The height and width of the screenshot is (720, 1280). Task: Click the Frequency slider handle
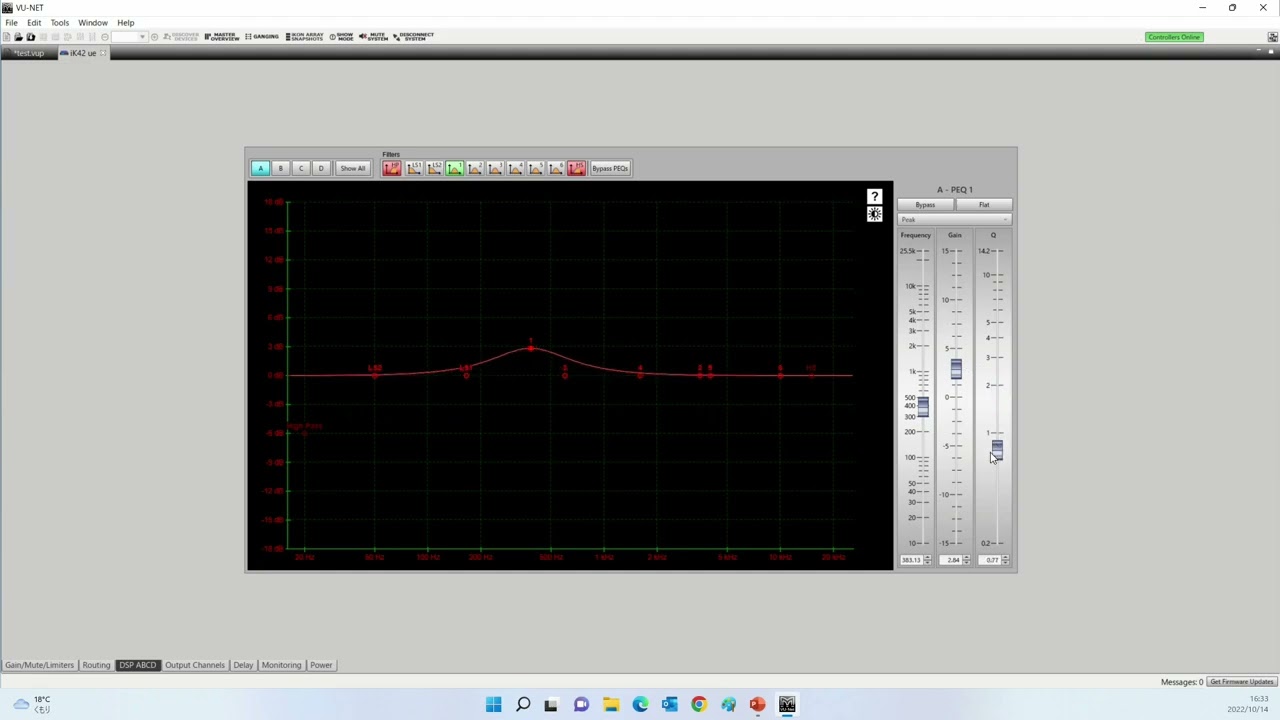922,406
